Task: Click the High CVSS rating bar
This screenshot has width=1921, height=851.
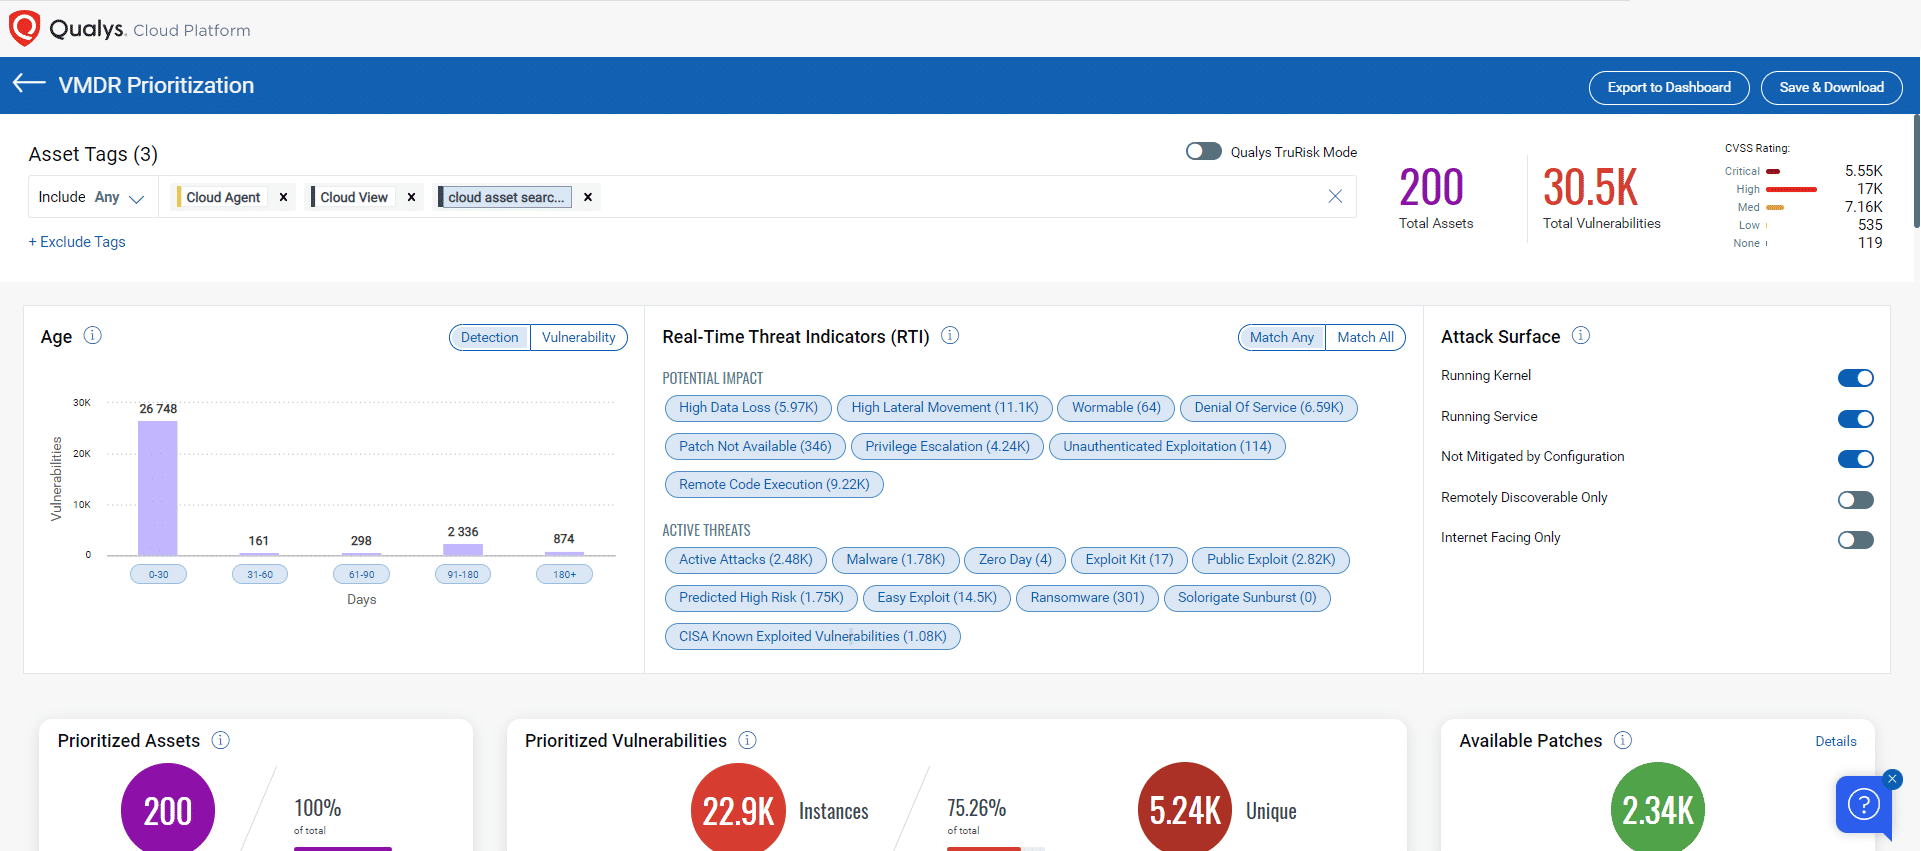Action: [x=1791, y=189]
